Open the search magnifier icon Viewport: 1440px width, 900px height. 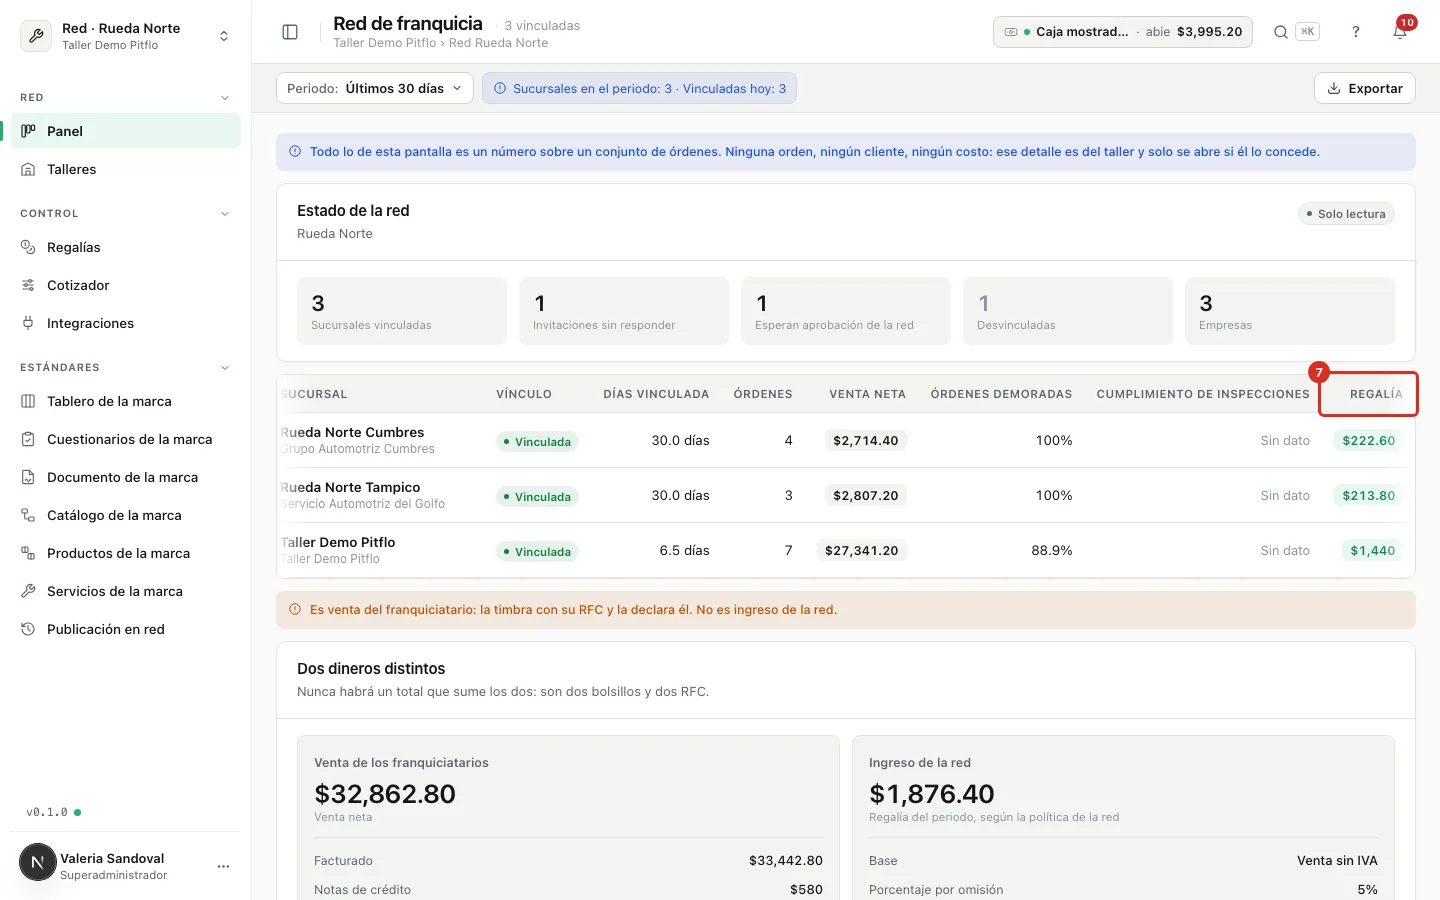tap(1280, 32)
